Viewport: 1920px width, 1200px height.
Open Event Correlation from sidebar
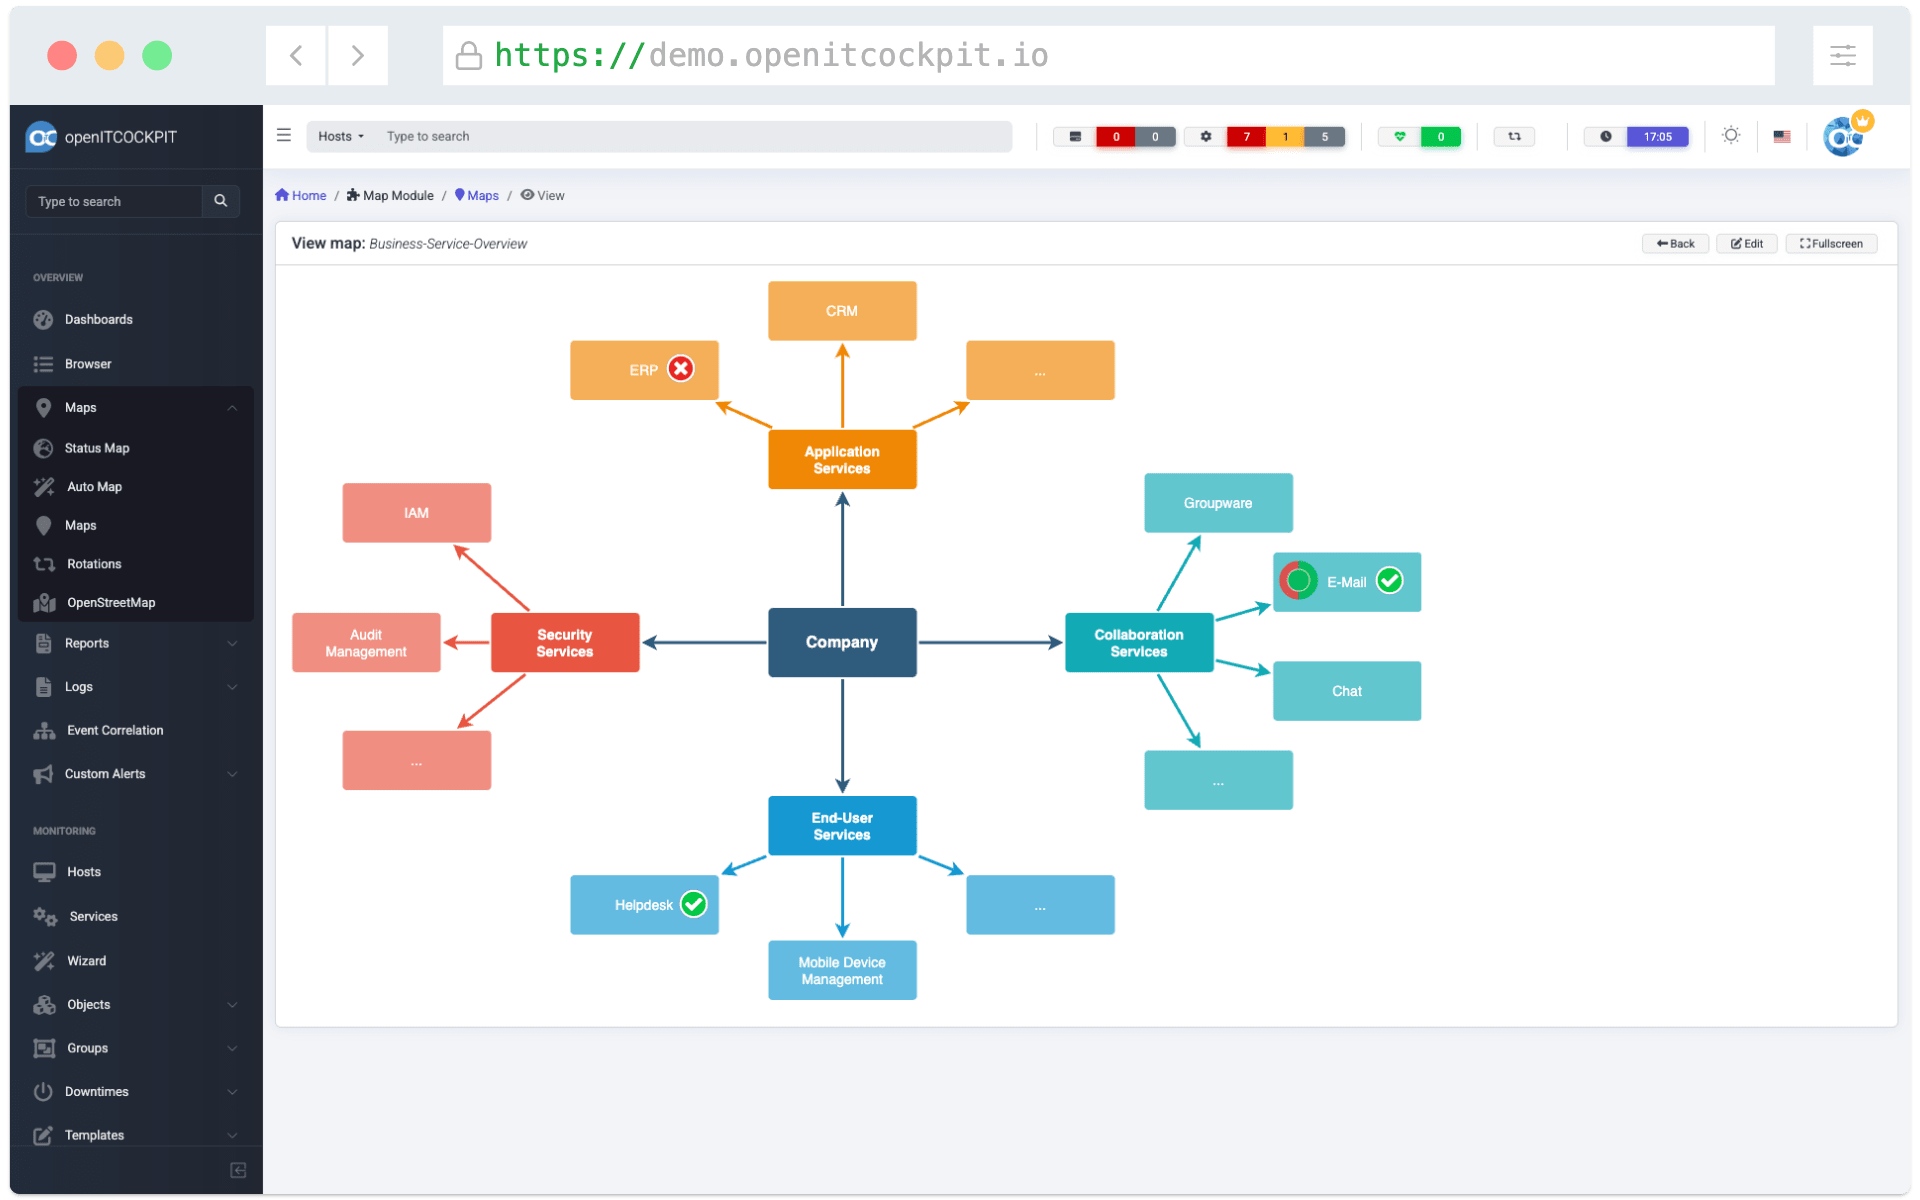tap(115, 731)
